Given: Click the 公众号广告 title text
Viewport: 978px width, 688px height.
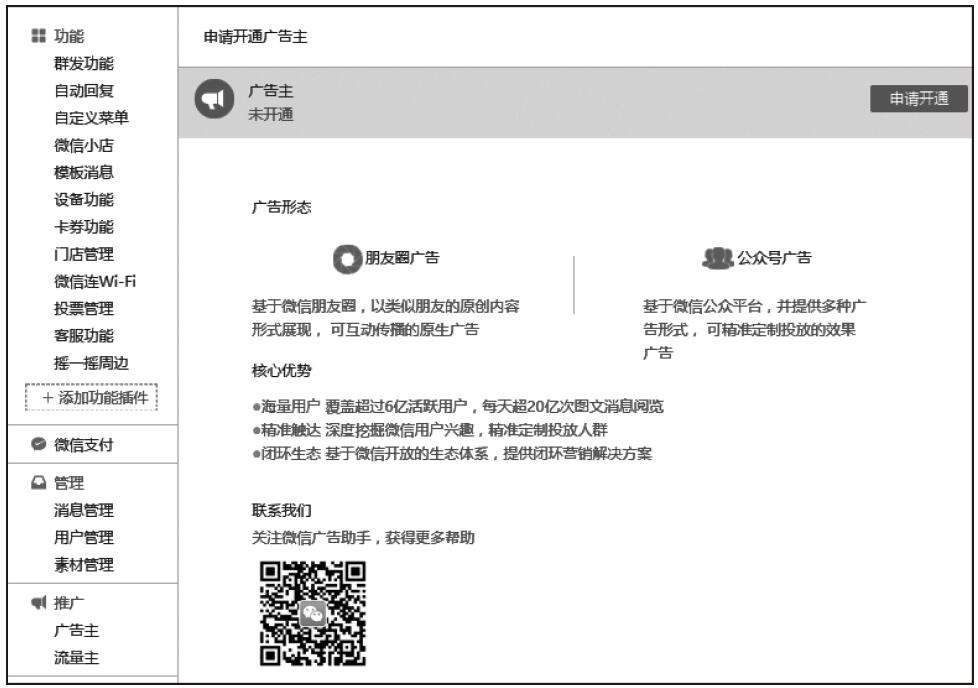Looking at the screenshot, I should (x=774, y=258).
